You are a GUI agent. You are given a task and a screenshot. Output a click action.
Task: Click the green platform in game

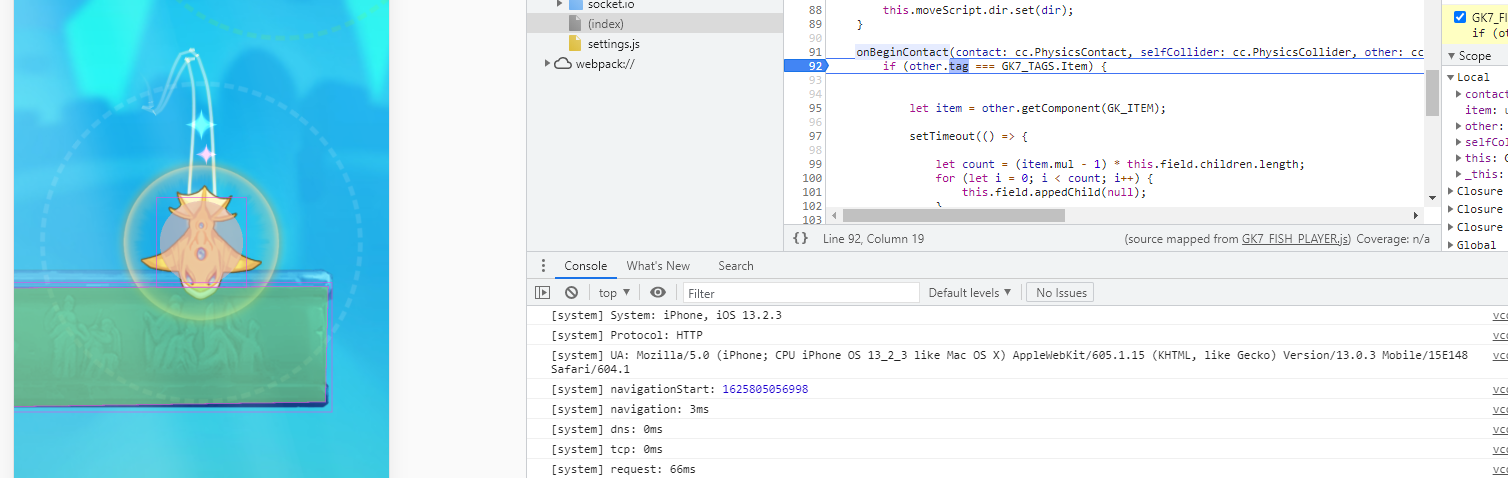[x=172, y=345]
